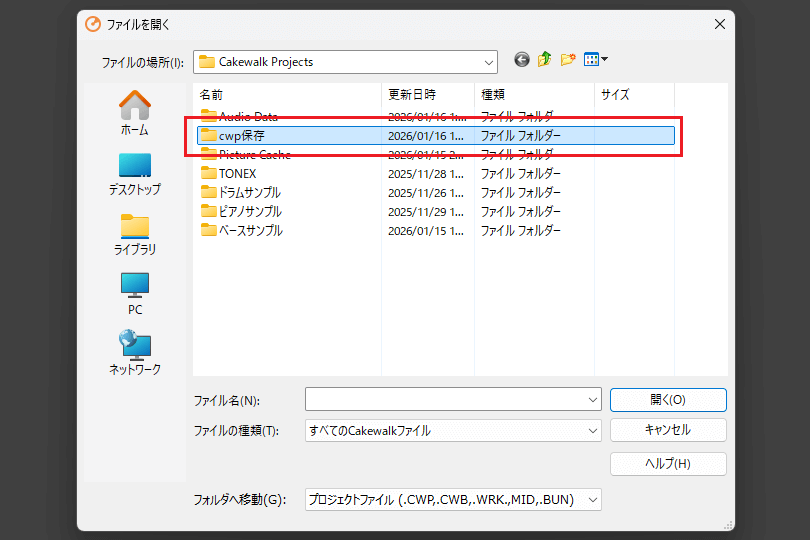Open Network in sidebar
This screenshot has width=810, height=540.
pos(134,354)
